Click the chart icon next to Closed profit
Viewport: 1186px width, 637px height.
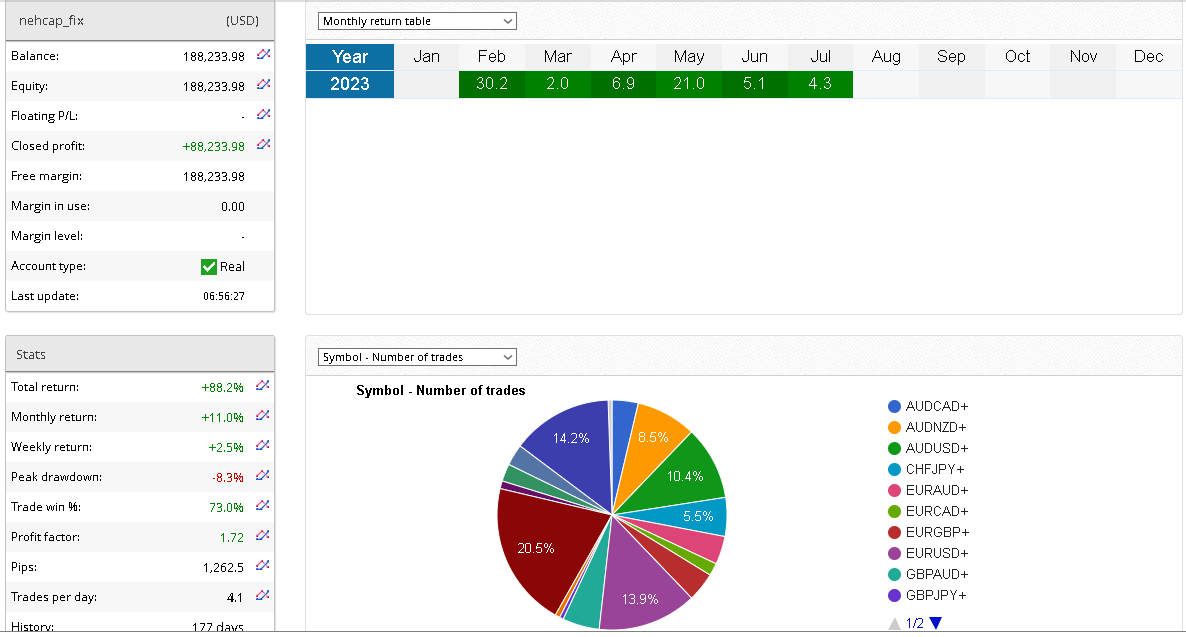coord(264,145)
